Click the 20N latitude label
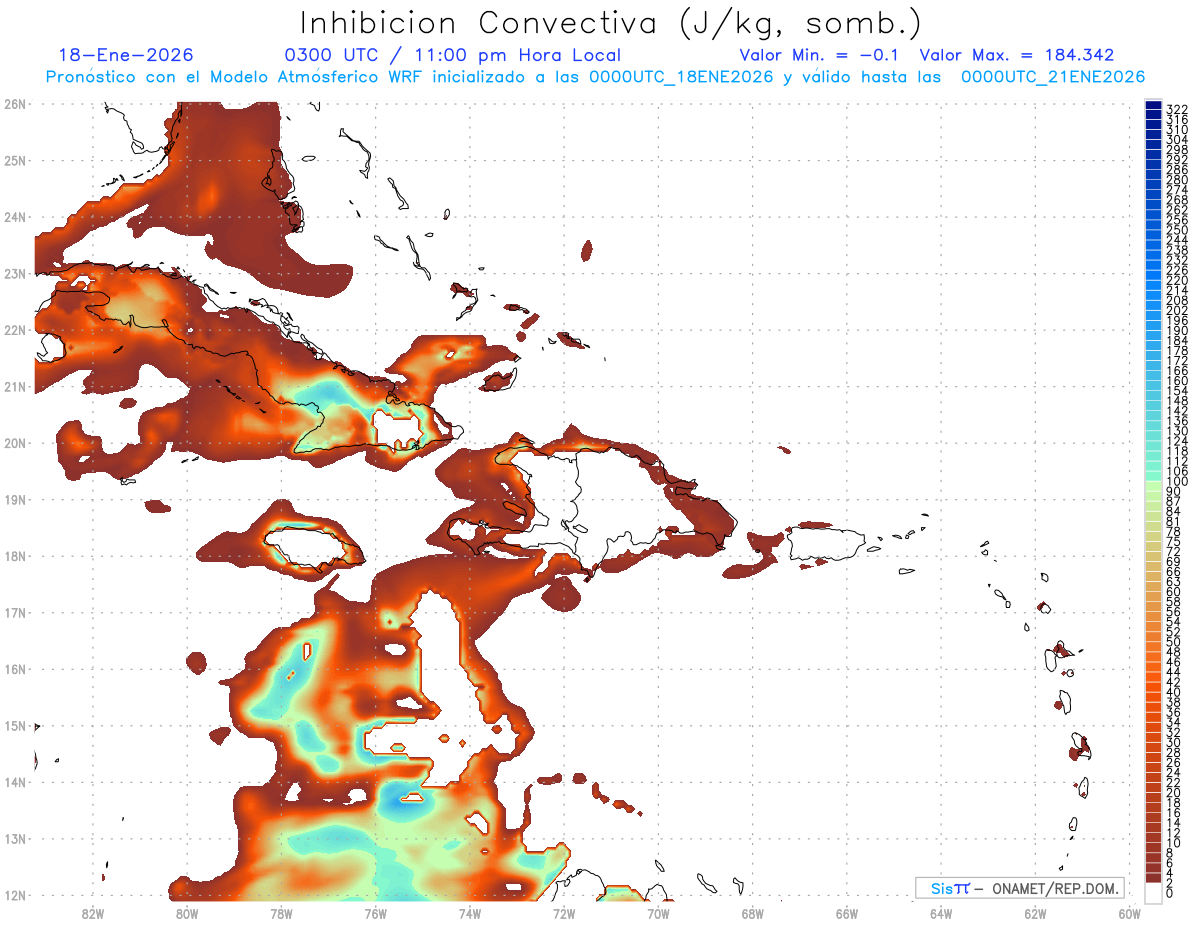1200x927 pixels. click(x=15, y=442)
